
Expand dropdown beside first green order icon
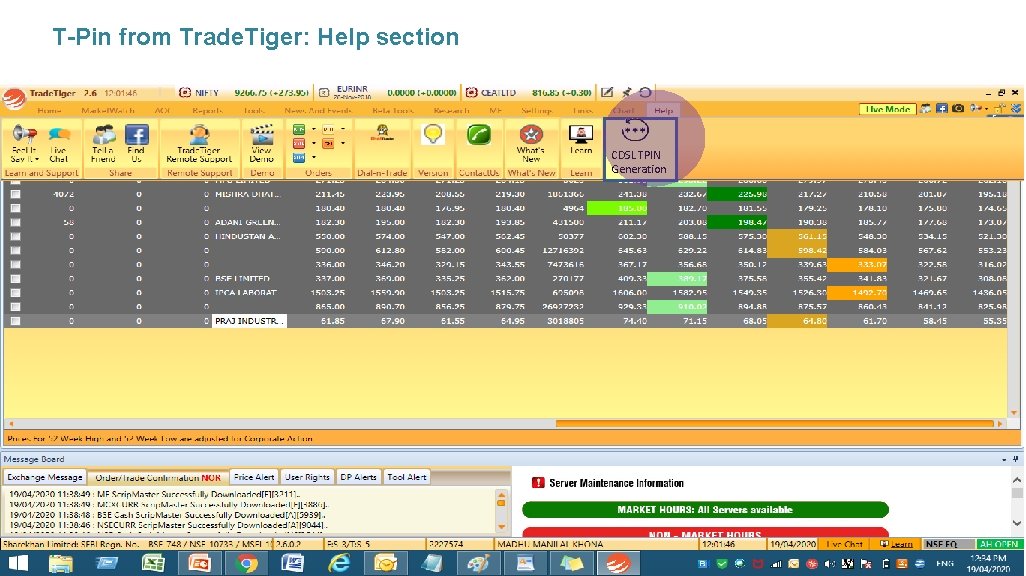pos(313,129)
